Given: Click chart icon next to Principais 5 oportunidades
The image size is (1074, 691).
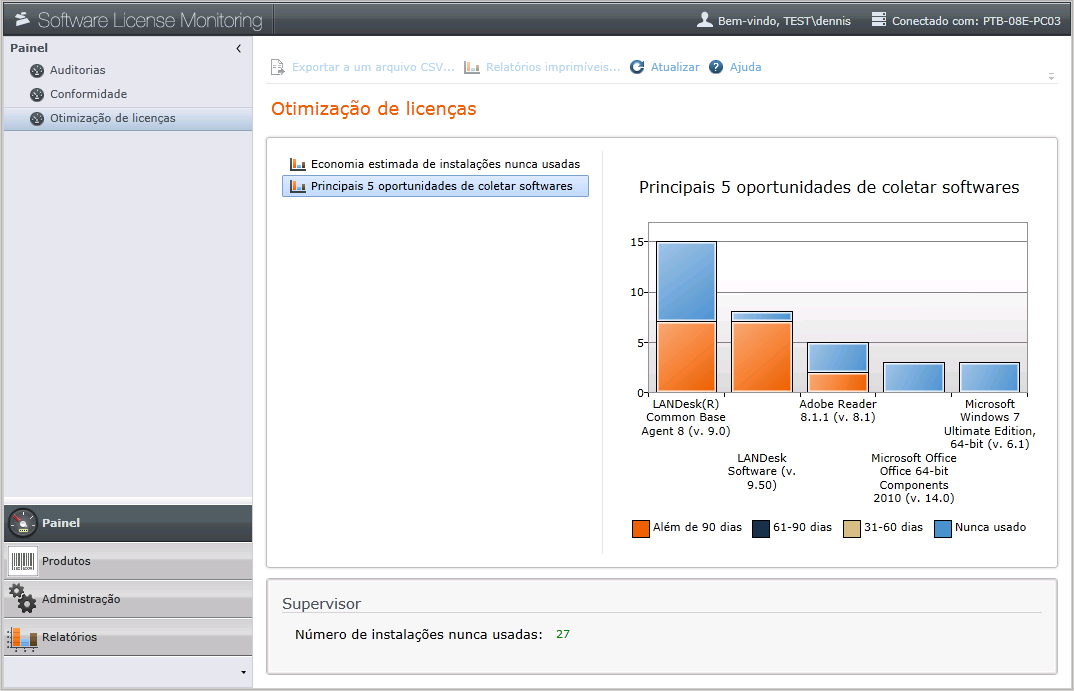Looking at the screenshot, I should click(297, 186).
